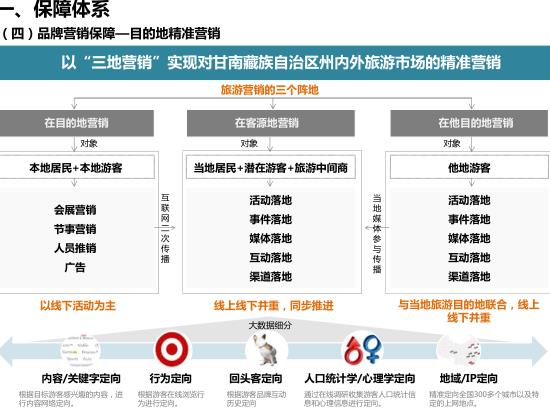Select the 在他目的地营销 gray header box
550x417 pixels.
point(469,123)
